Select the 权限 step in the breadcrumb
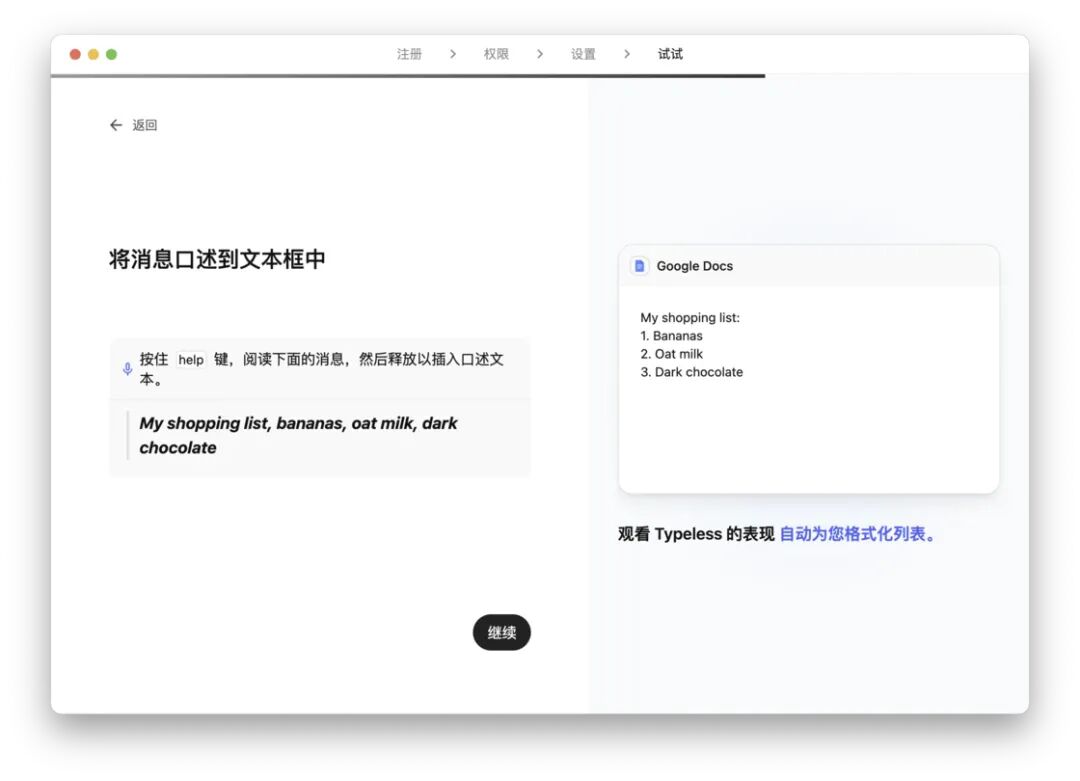 496,54
